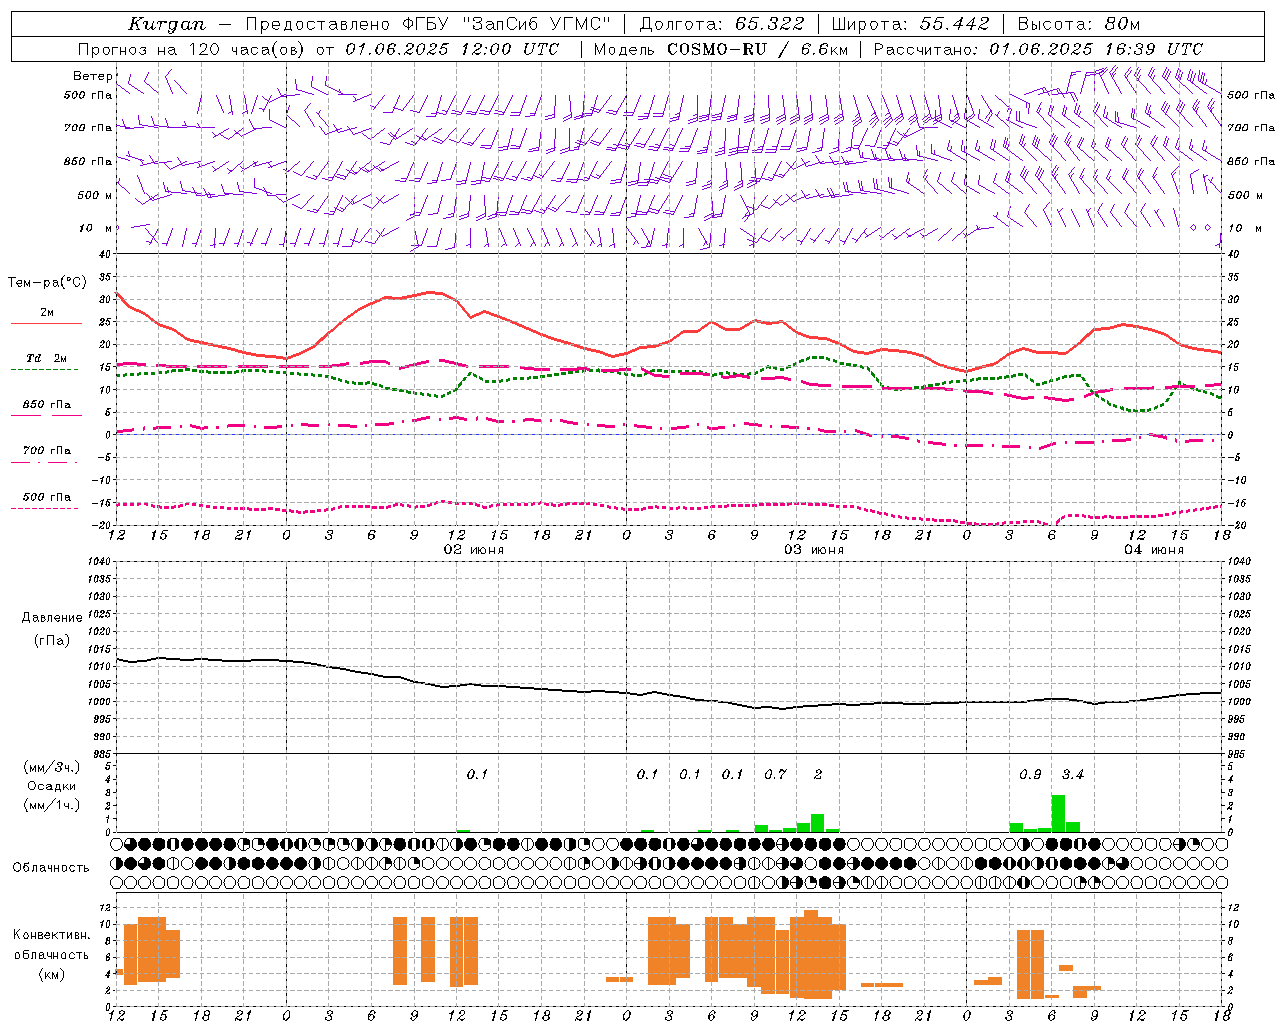Click the "0.7" precipitation total value
The width and height of the screenshot is (1280, 1024).
(x=775, y=774)
